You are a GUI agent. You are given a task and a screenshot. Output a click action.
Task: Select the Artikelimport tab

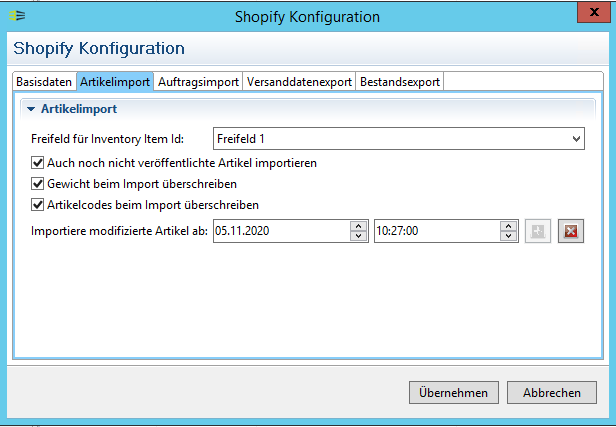point(115,82)
